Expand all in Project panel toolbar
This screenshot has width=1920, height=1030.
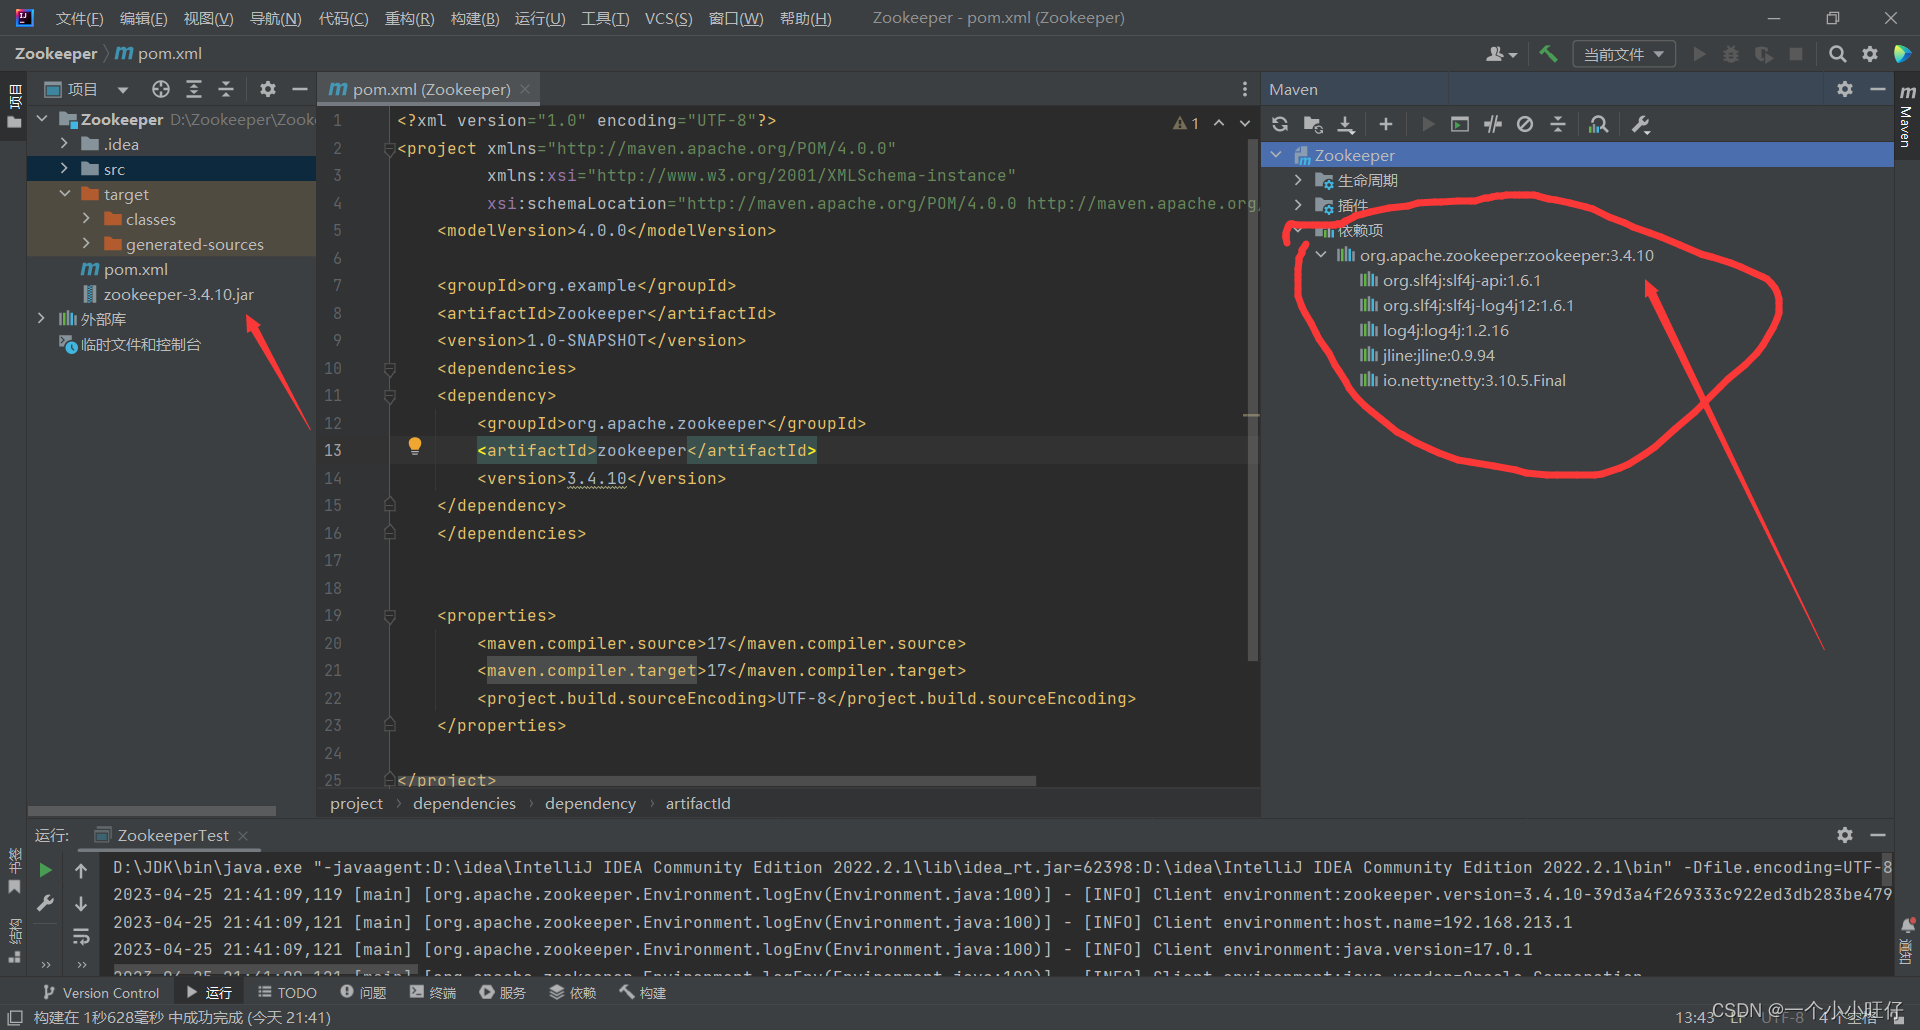point(194,89)
